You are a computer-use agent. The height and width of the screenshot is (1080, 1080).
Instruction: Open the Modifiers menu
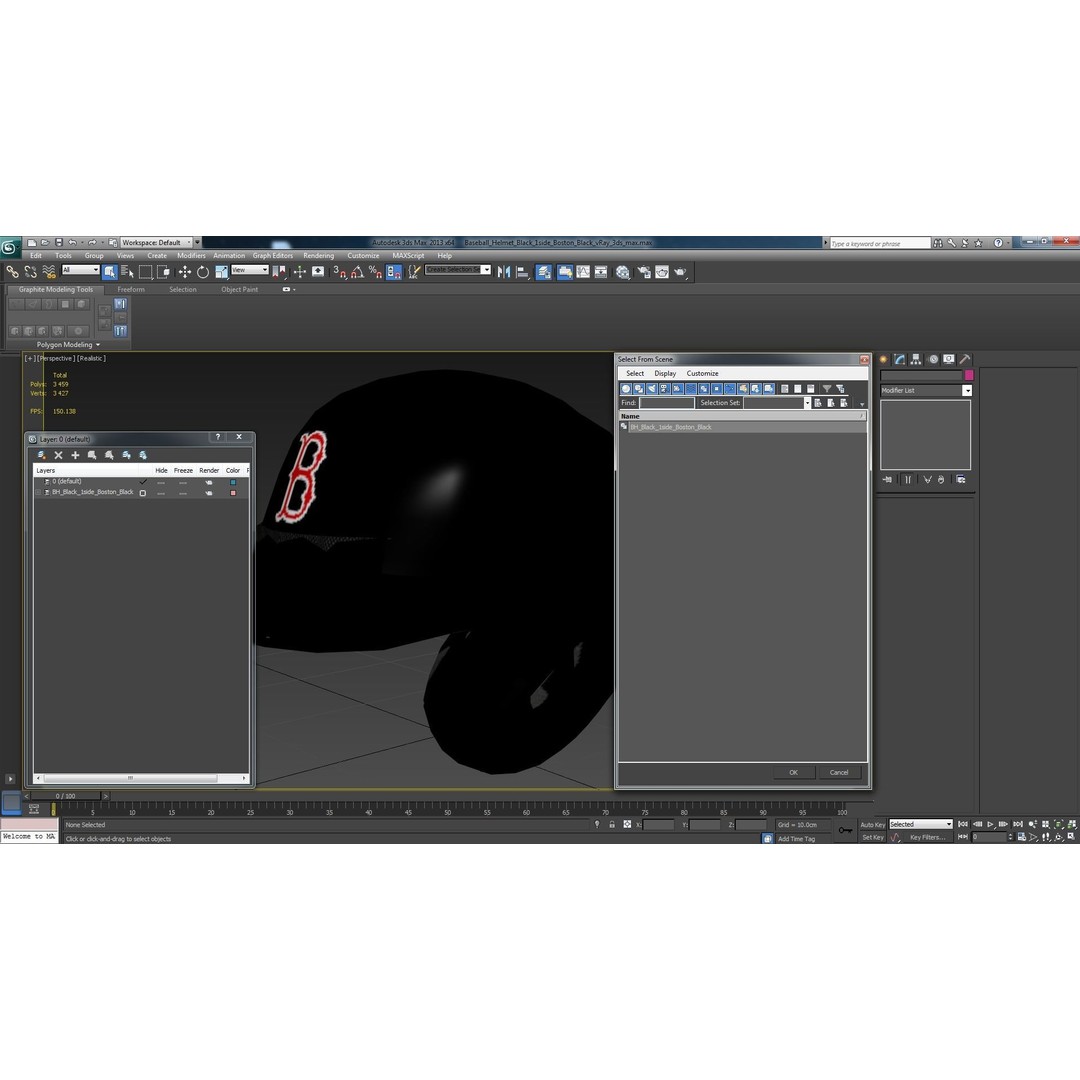(x=191, y=256)
